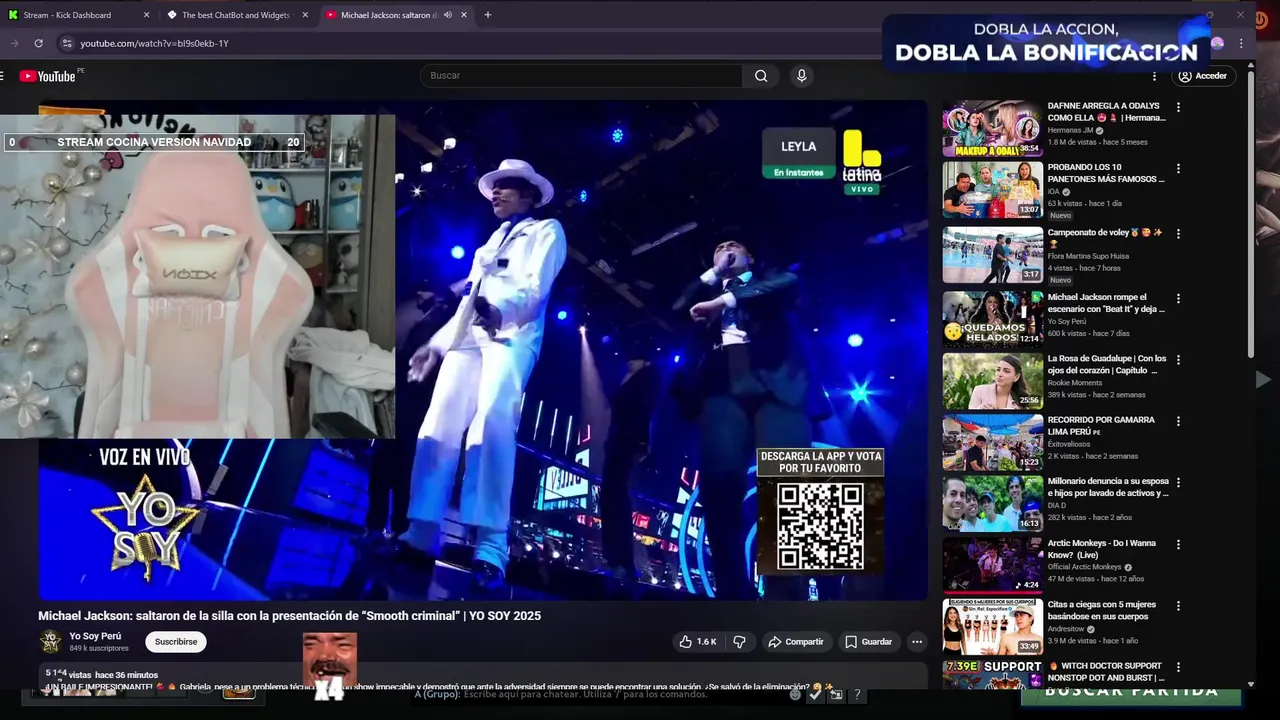
Task: Open options for PROBANDO LOS 10 PANETONES video
Action: coord(1178,169)
